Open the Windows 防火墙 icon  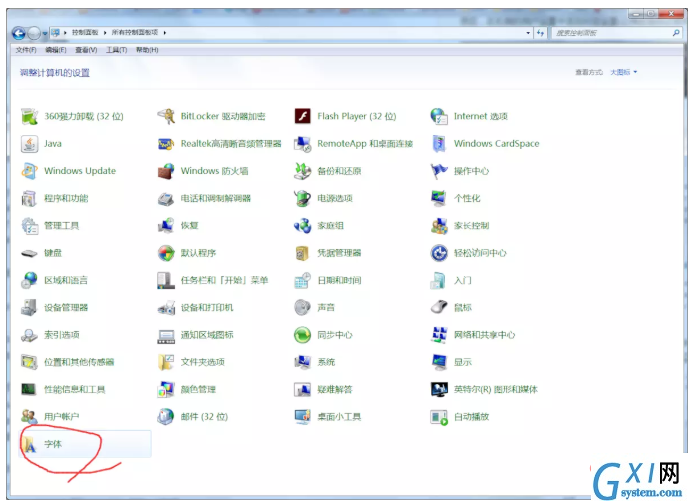(x=166, y=171)
